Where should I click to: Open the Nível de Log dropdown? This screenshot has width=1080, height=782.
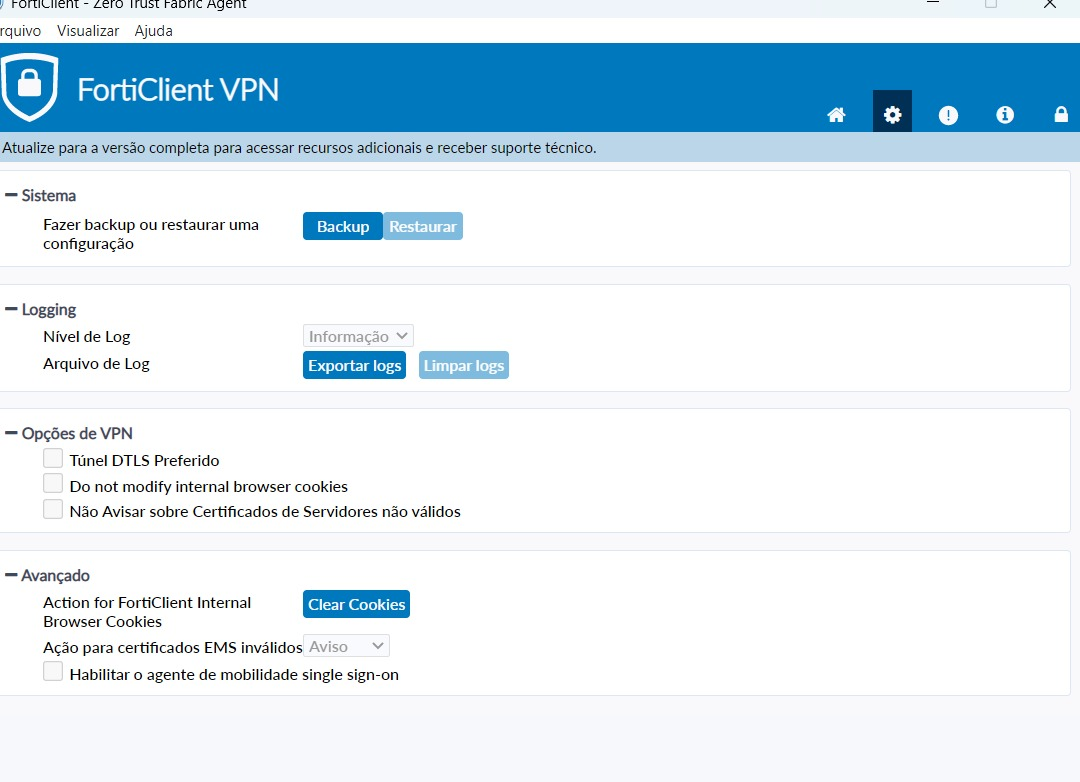(358, 336)
